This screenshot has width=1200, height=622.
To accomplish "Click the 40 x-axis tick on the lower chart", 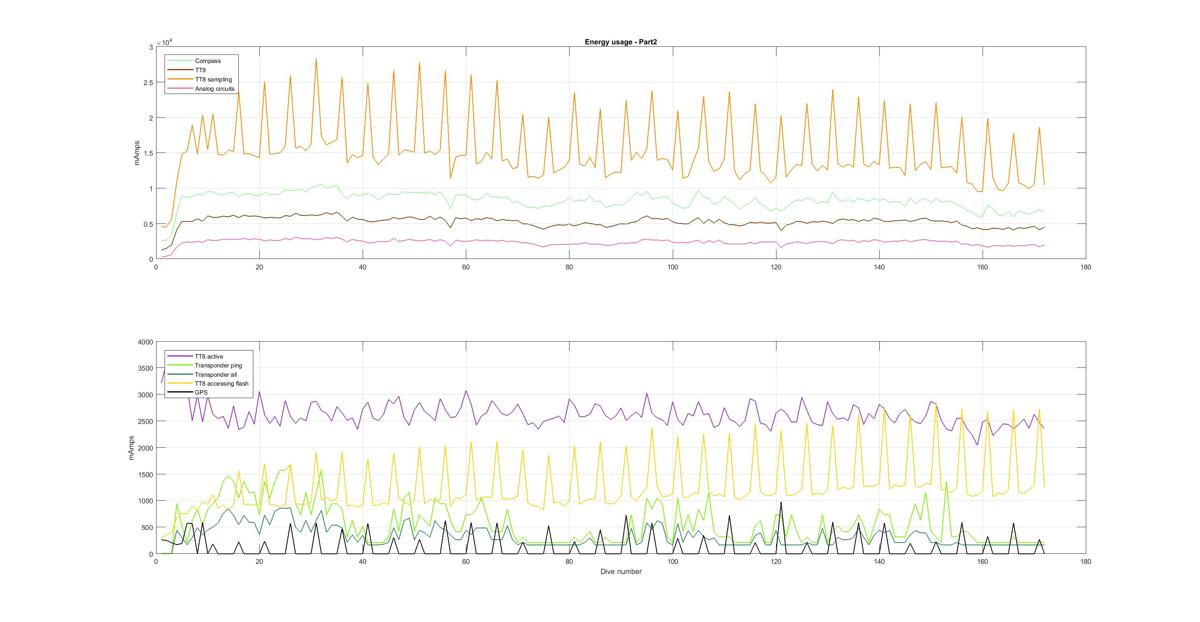I will pos(362,562).
